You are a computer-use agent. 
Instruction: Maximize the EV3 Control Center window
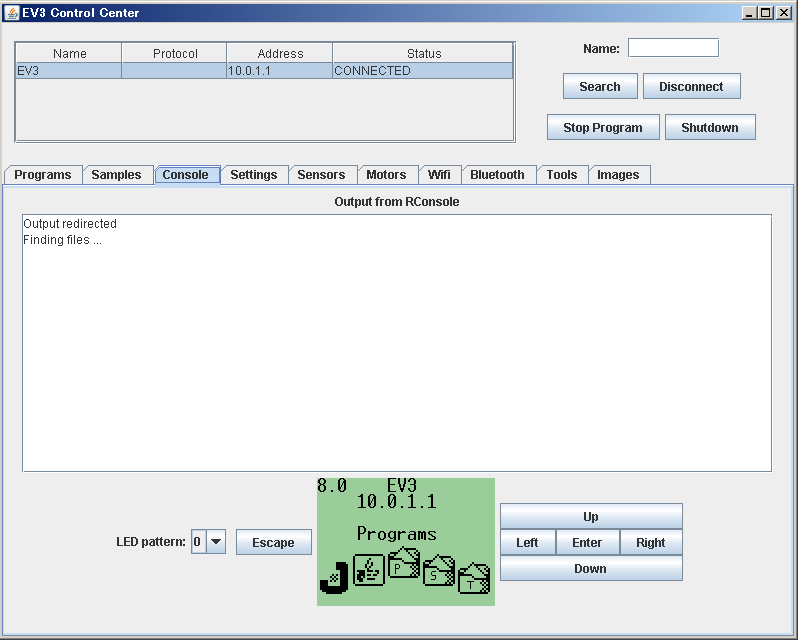click(x=765, y=13)
